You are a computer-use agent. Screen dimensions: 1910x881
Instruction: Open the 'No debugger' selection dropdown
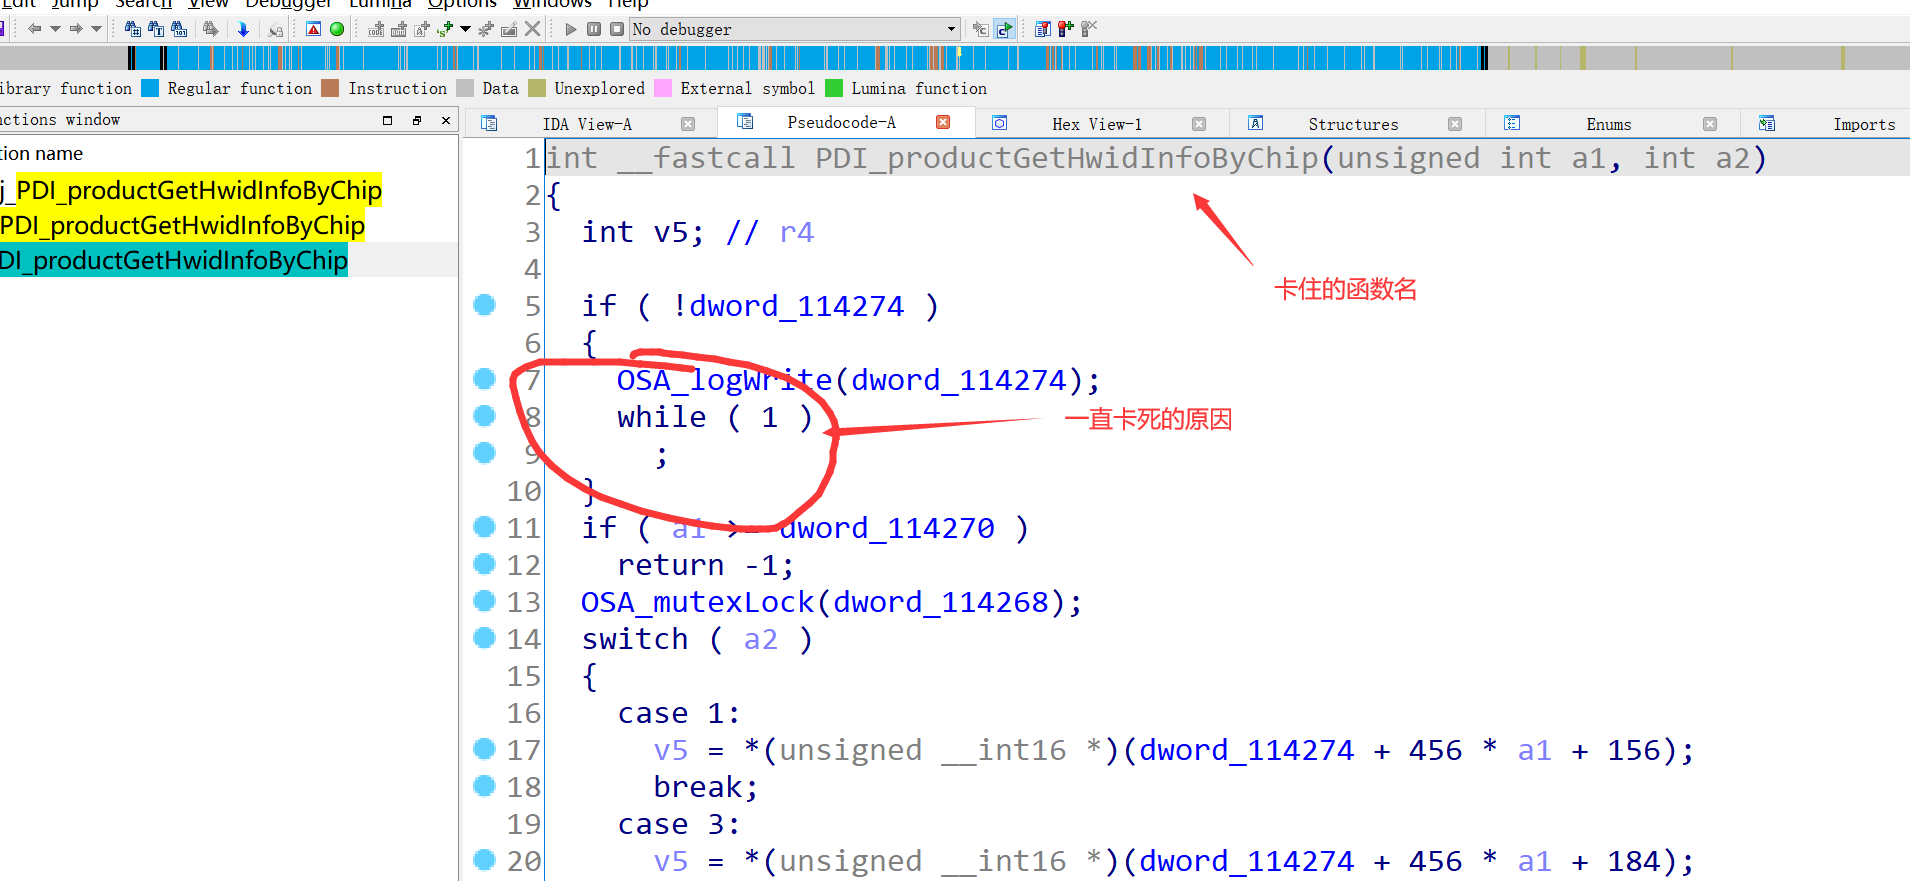pos(795,29)
